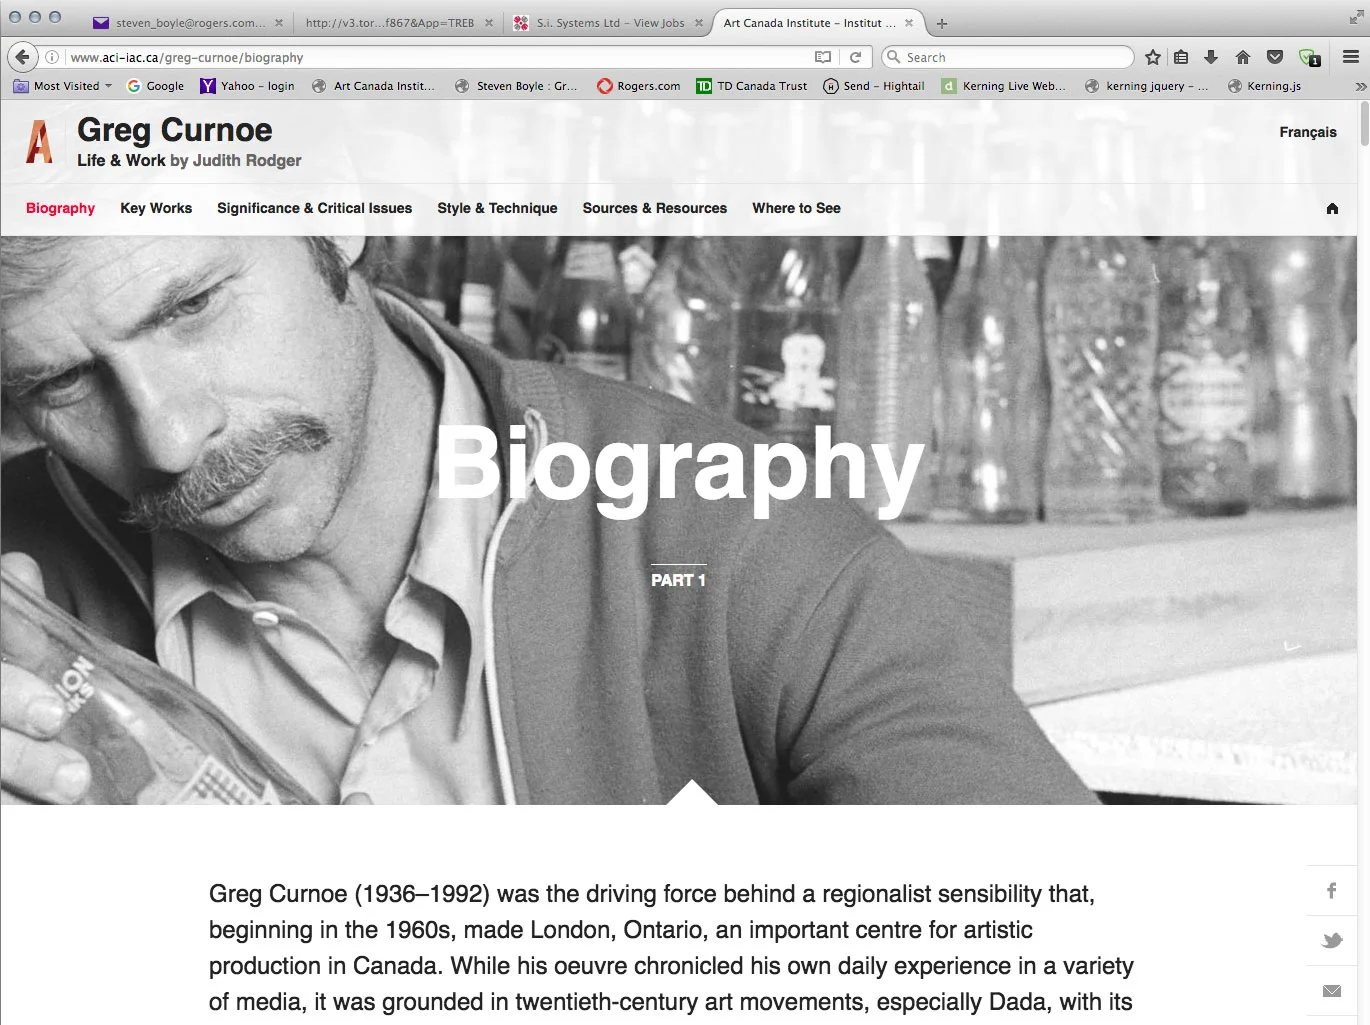Open the Art Canada Instit... bookmark
This screenshot has width=1370, height=1025.
(373, 86)
